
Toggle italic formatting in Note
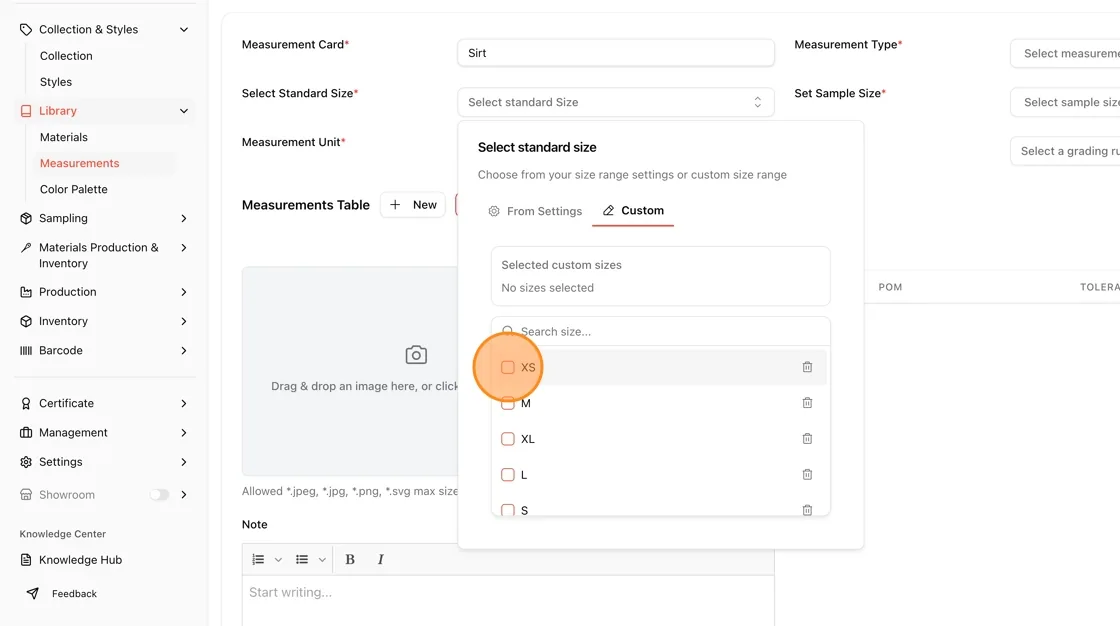click(381, 560)
